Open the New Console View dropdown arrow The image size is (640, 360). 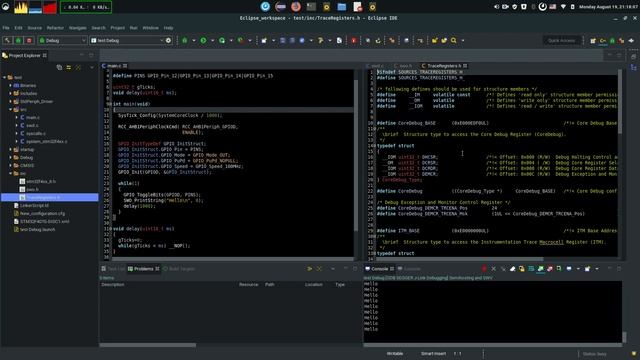pos(597,269)
